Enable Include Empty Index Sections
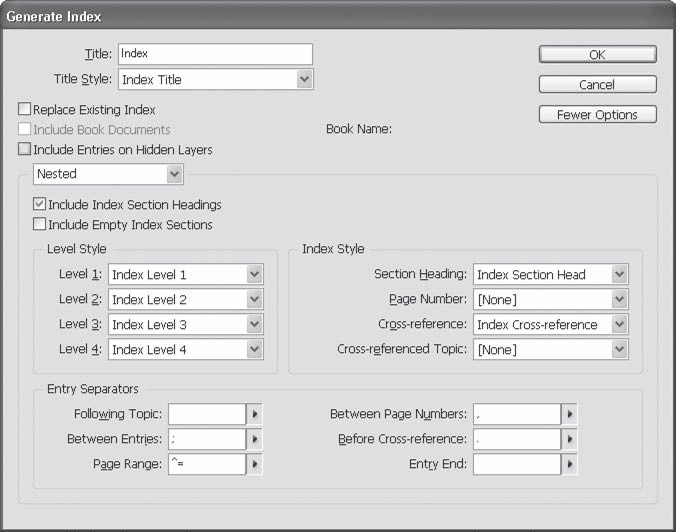Screen dimensions: 676x532 (x=40, y=224)
